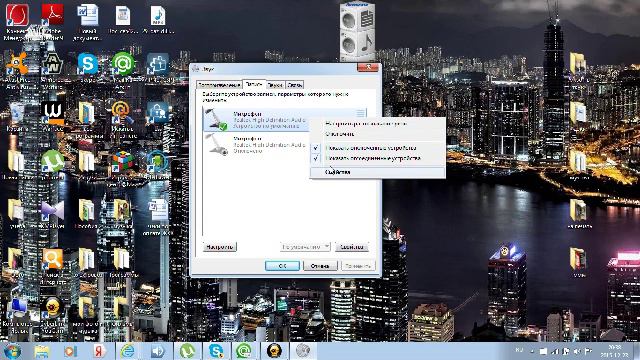Viewport: 640px width, 360px height.
Task: Choose 'Disable' in the context menu
Action: pyautogui.click(x=378, y=134)
